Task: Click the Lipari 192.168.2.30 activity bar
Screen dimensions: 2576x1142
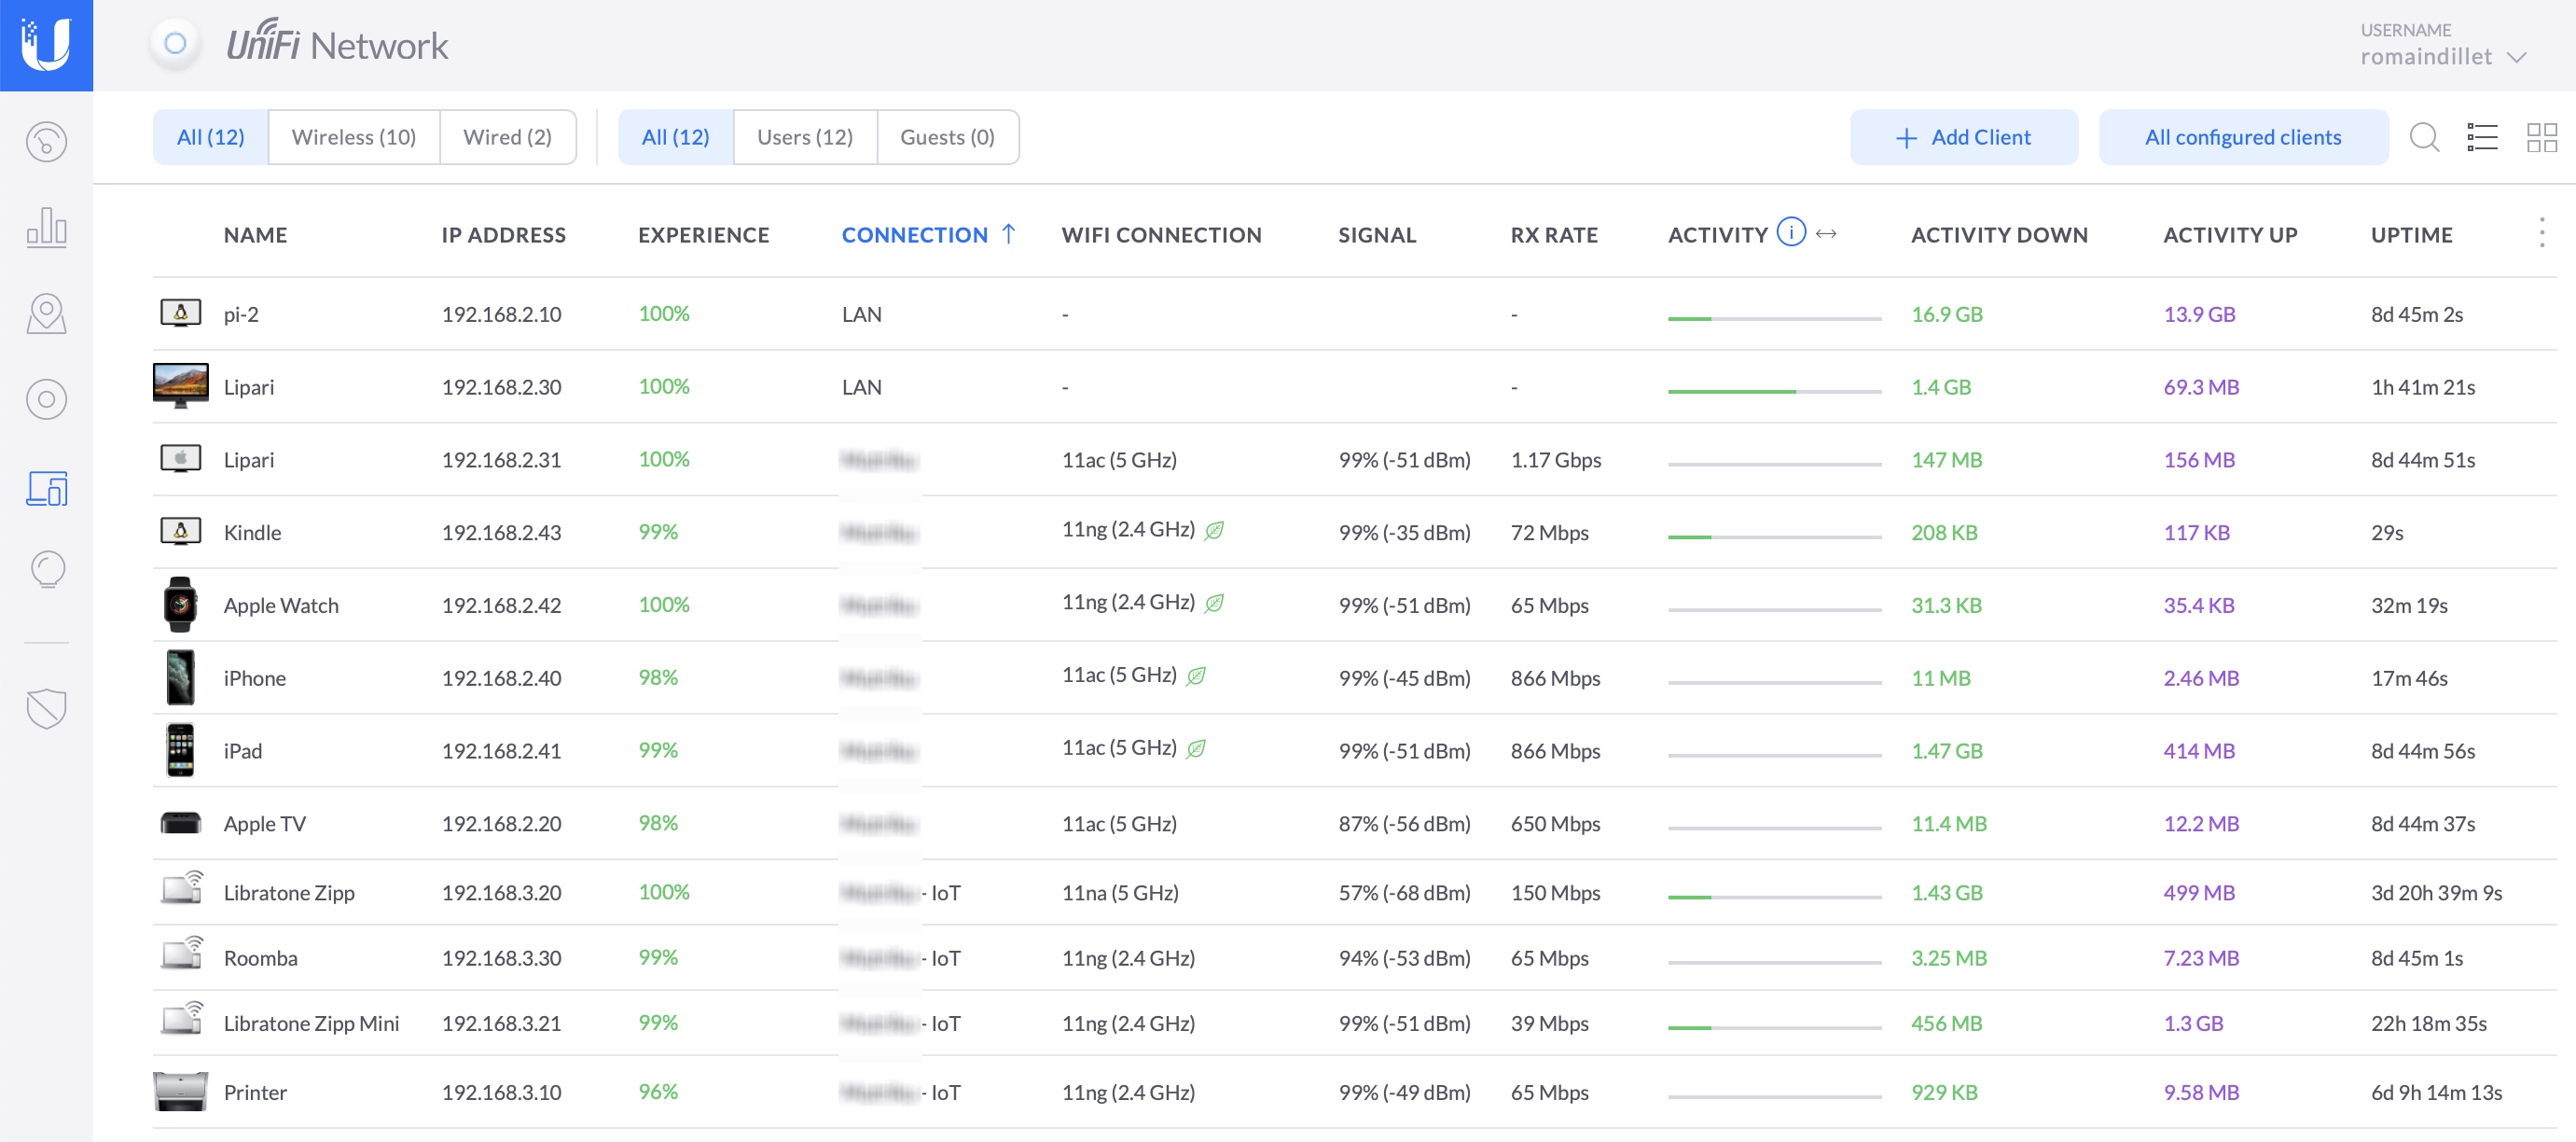Action: coord(1773,391)
